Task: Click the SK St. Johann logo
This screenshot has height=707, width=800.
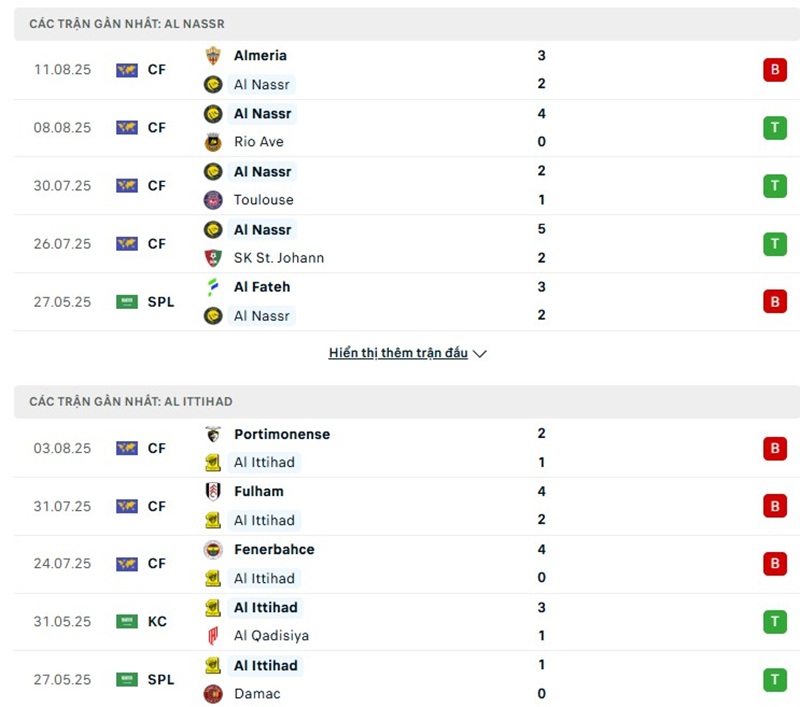Action: [x=213, y=258]
